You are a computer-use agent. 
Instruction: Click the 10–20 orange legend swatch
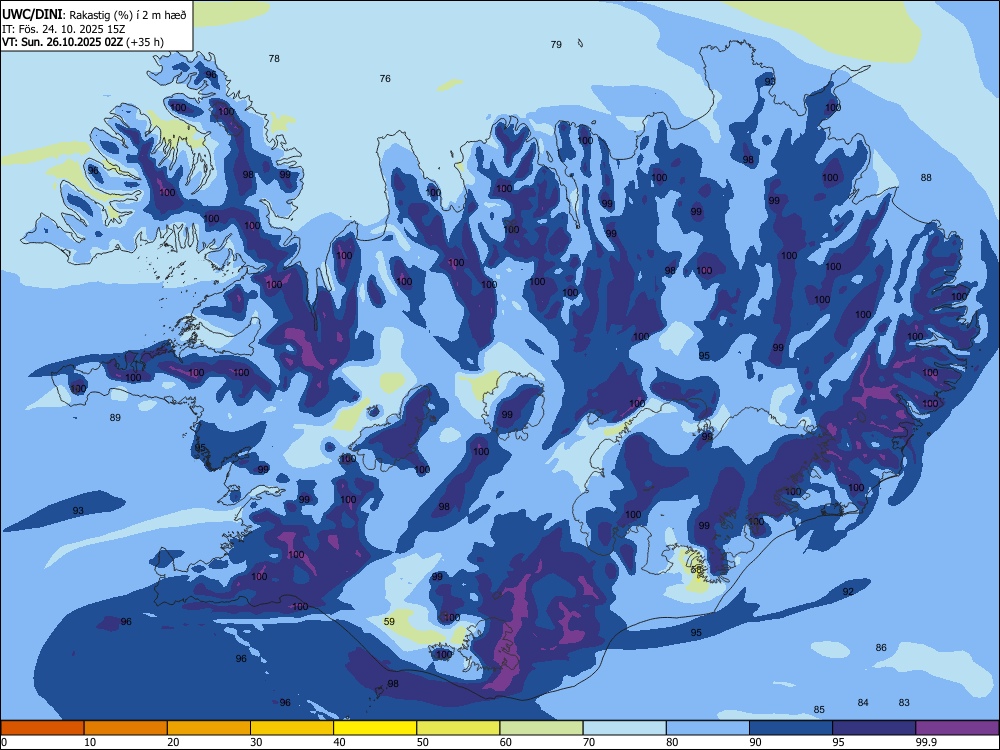pos(126,728)
